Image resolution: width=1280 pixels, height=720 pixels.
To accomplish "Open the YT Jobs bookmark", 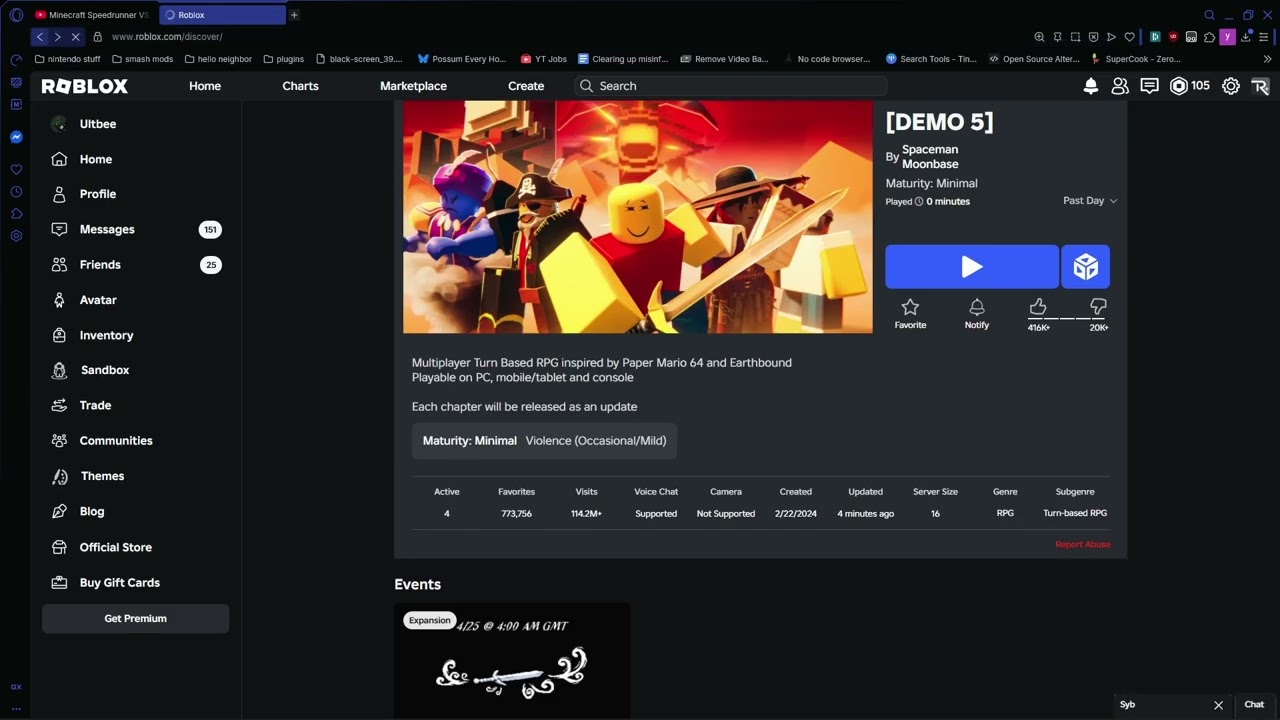I will [x=543, y=59].
